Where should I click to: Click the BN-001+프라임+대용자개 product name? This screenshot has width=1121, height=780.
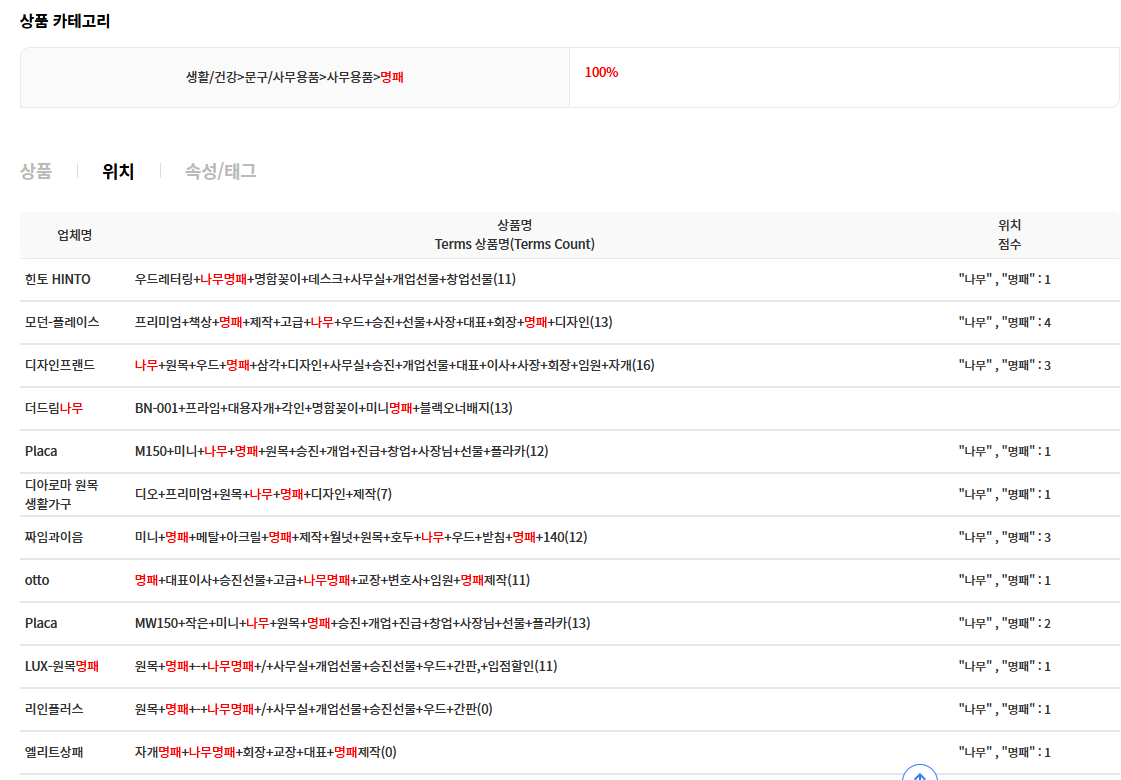[324, 408]
